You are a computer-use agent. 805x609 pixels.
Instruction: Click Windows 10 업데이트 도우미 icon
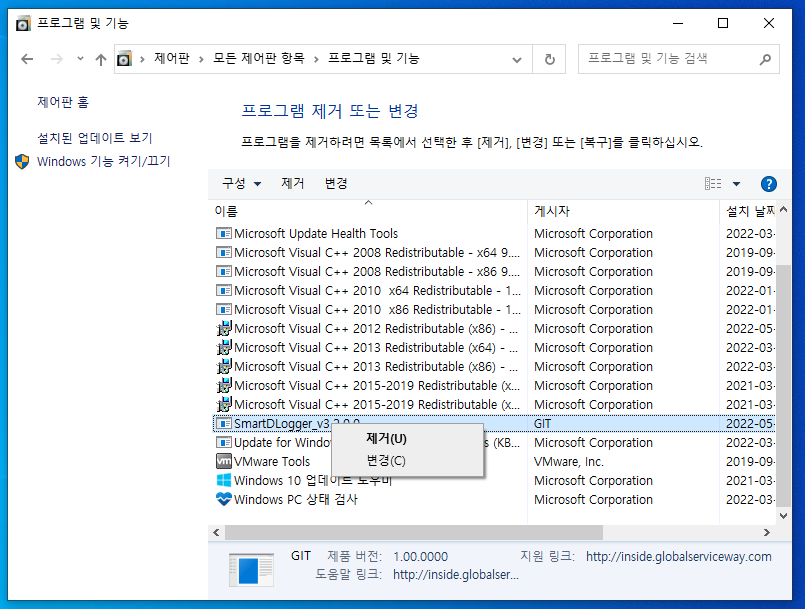click(x=223, y=481)
